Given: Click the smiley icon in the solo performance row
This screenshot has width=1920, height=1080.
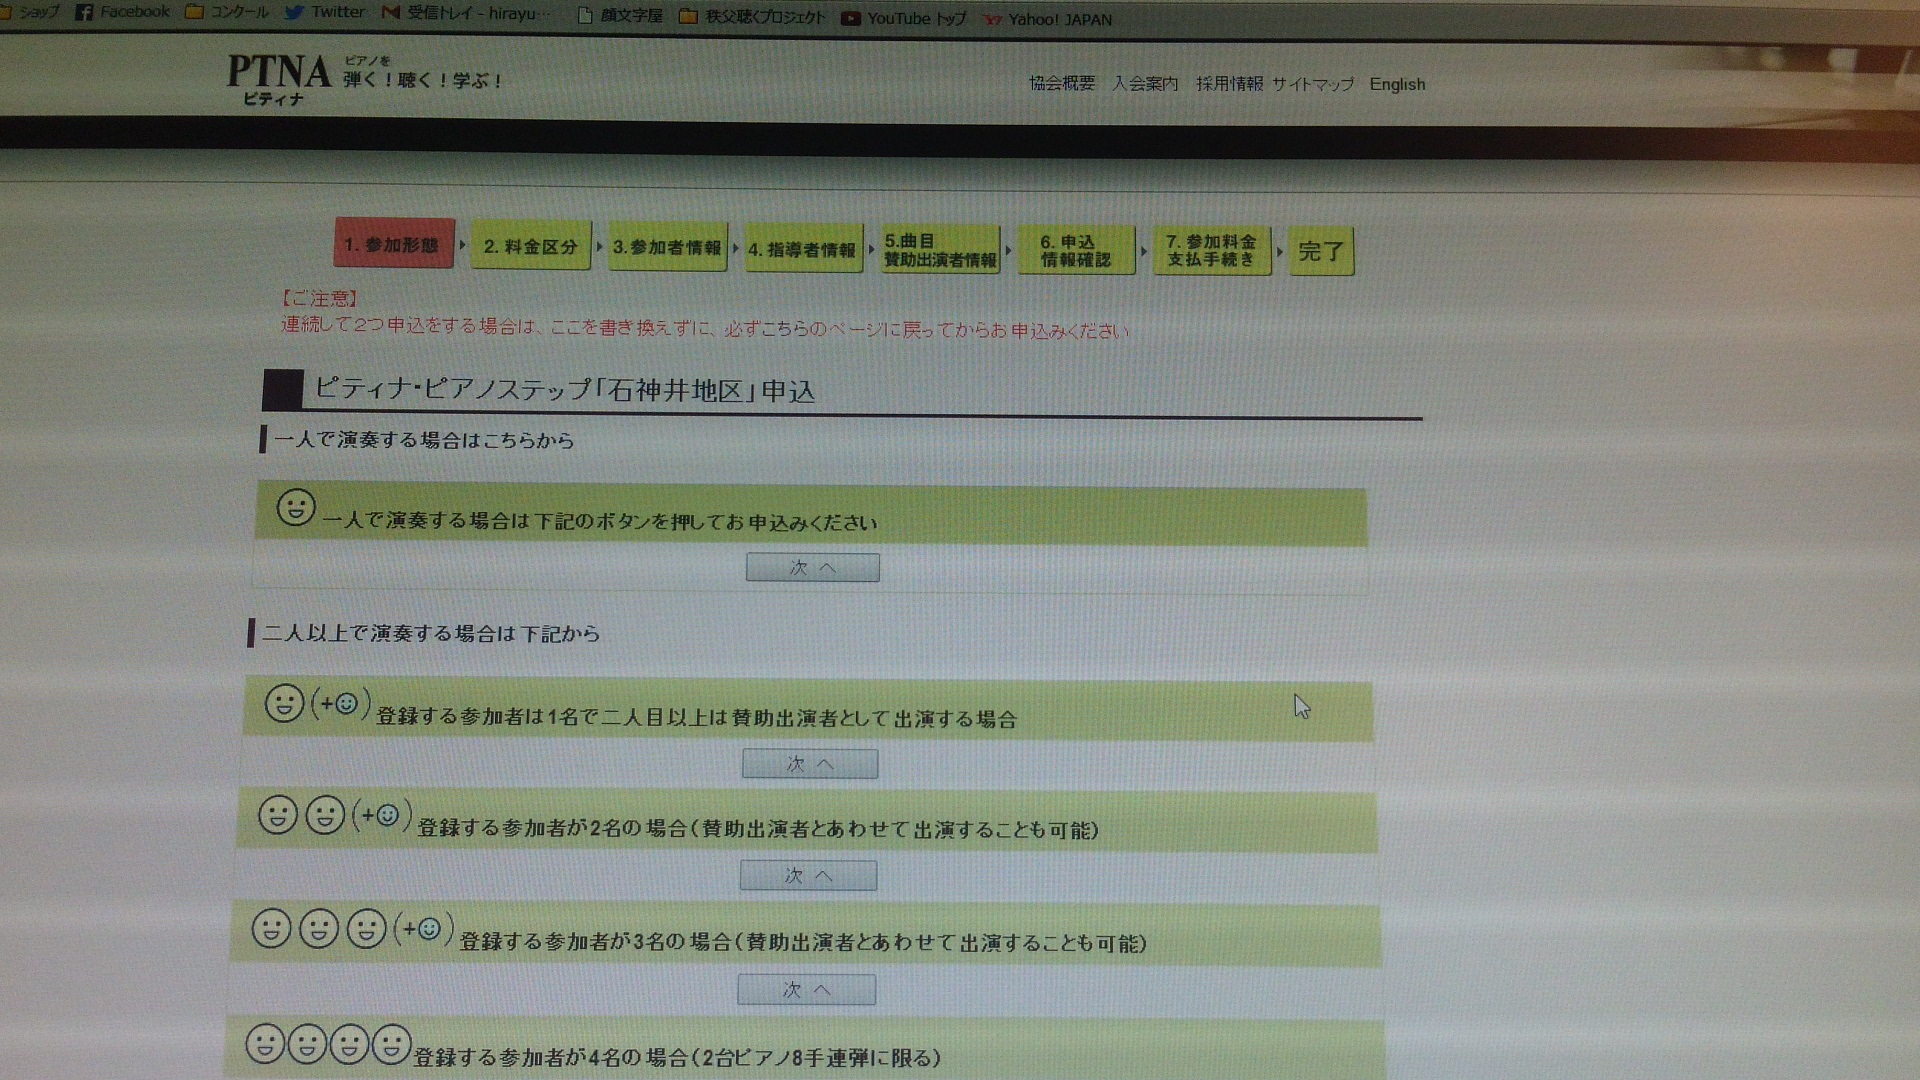Looking at the screenshot, I should (296, 507).
